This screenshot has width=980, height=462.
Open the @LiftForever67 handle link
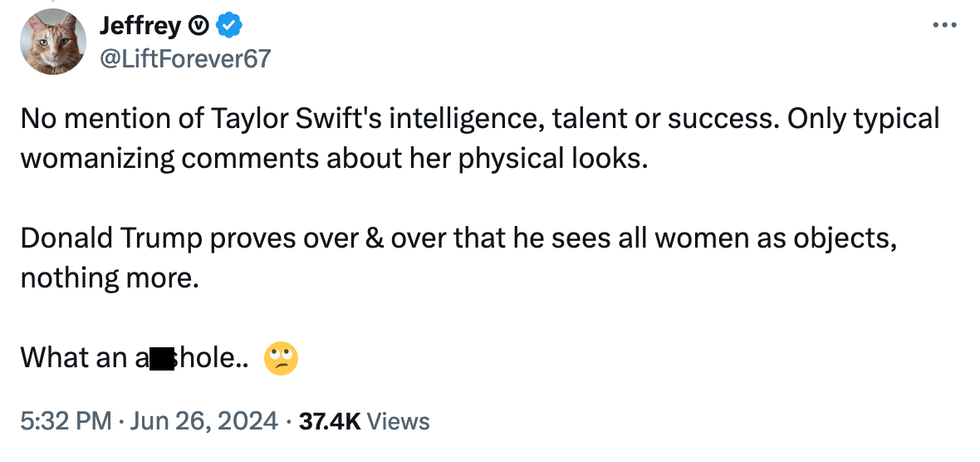coord(184,59)
